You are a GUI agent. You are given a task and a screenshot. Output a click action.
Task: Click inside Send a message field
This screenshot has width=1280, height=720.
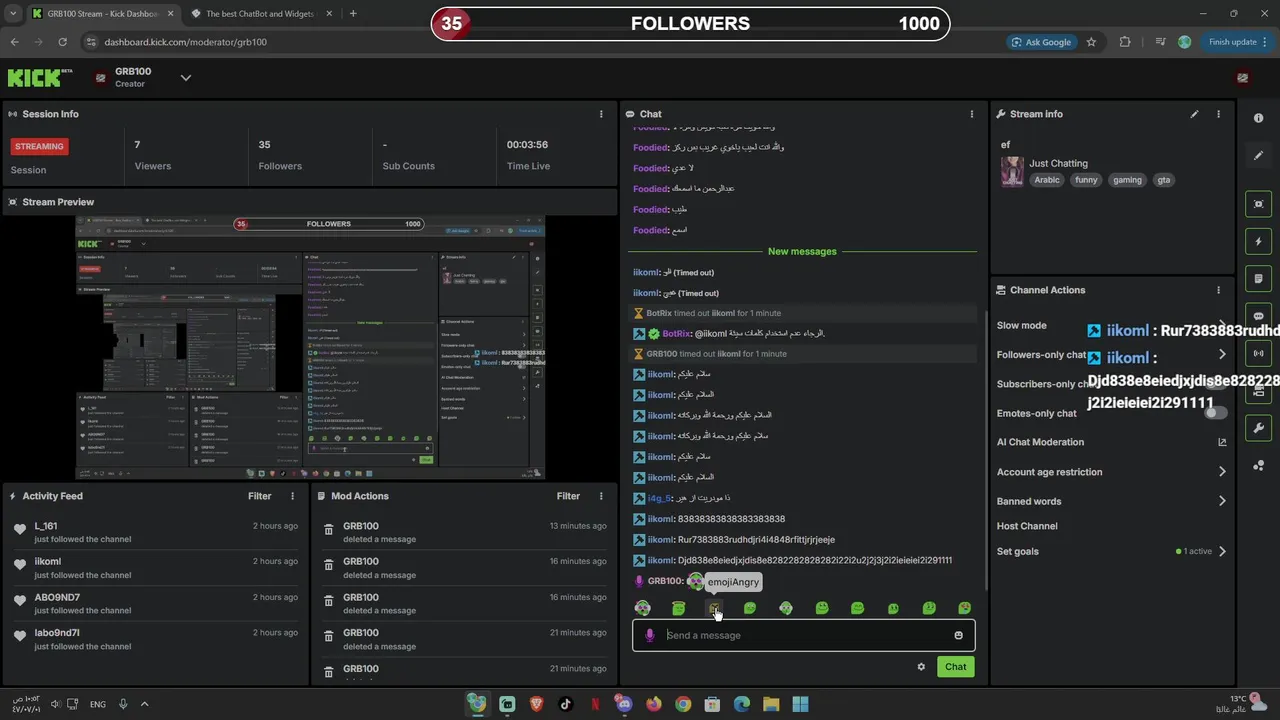tap(806, 635)
